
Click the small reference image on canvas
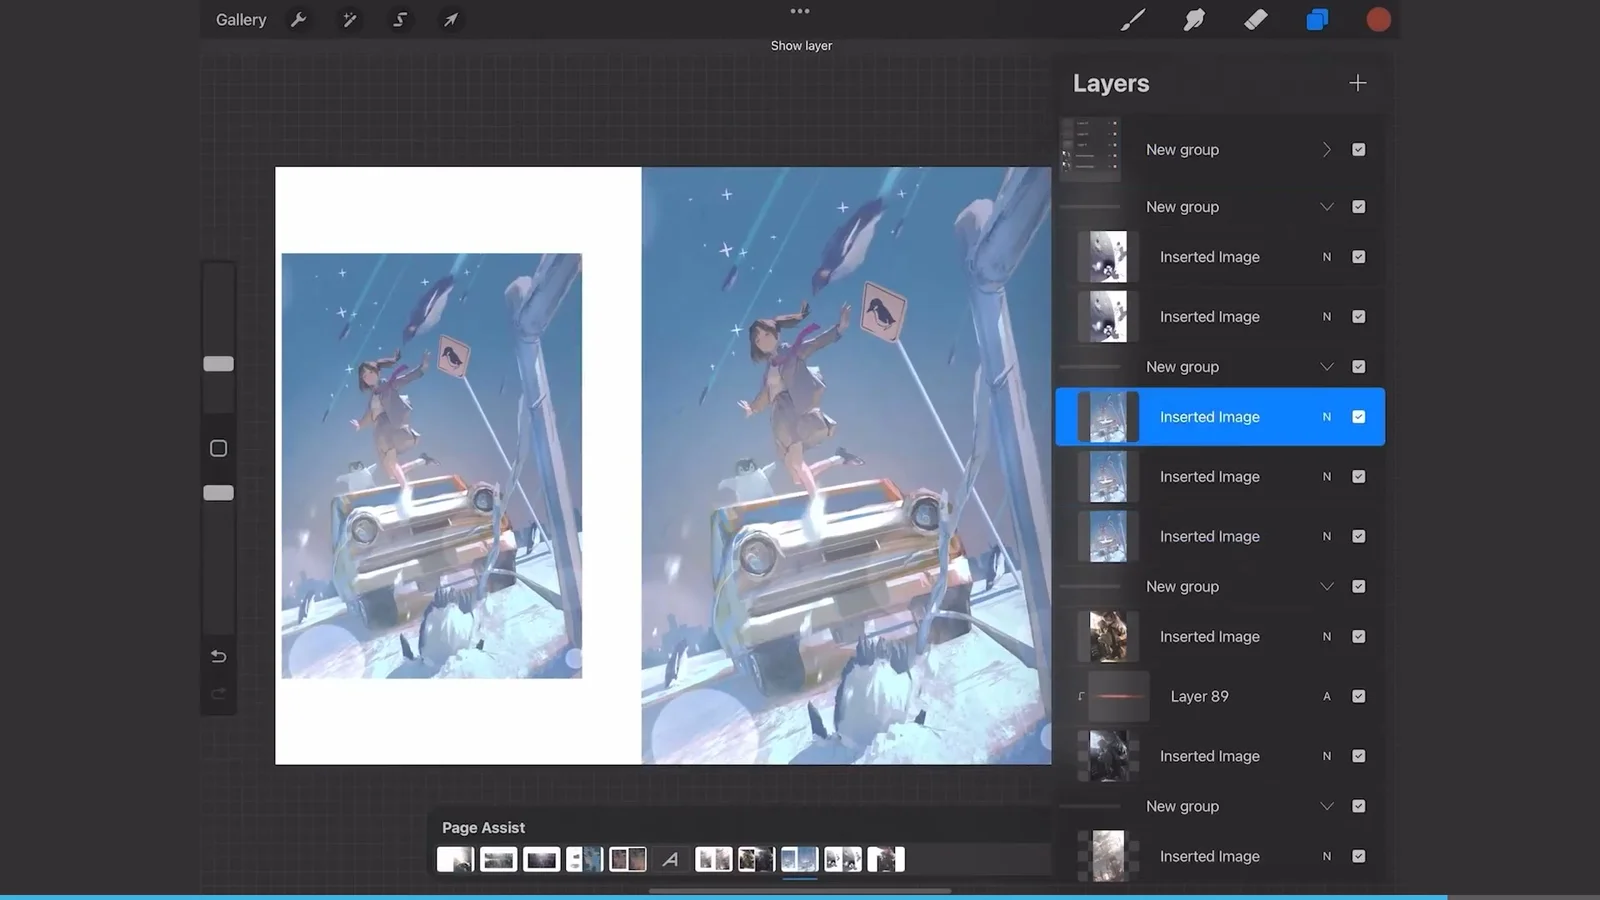pos(431,466)
